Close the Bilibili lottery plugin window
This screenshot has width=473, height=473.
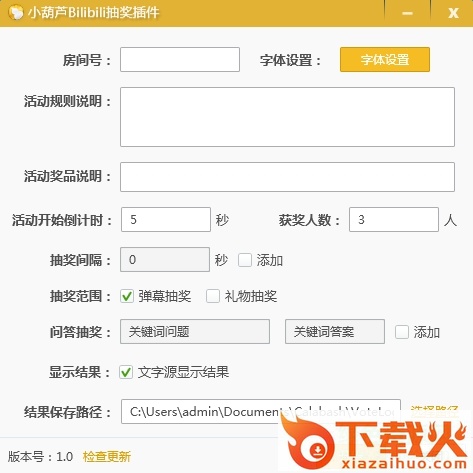click(453, 13)
